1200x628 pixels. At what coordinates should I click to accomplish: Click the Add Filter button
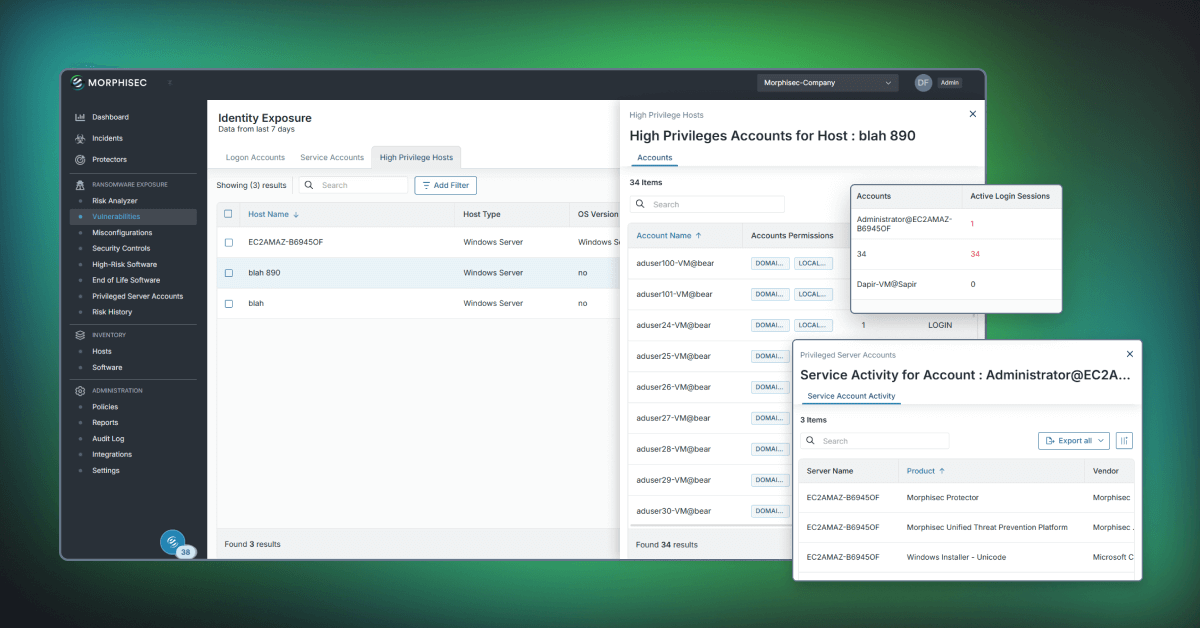click(x=446, y=185)
